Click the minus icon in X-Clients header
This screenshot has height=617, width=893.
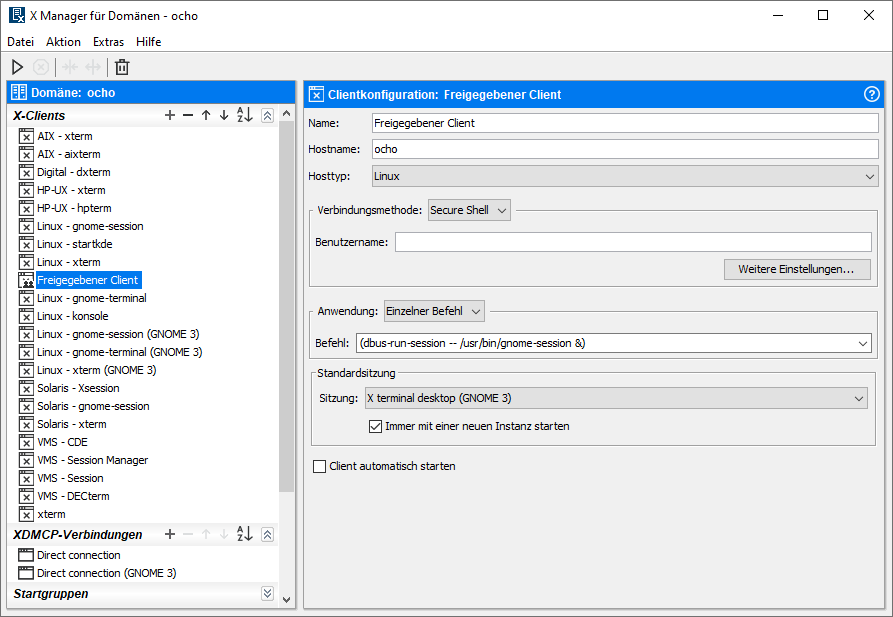pos(187,116)
